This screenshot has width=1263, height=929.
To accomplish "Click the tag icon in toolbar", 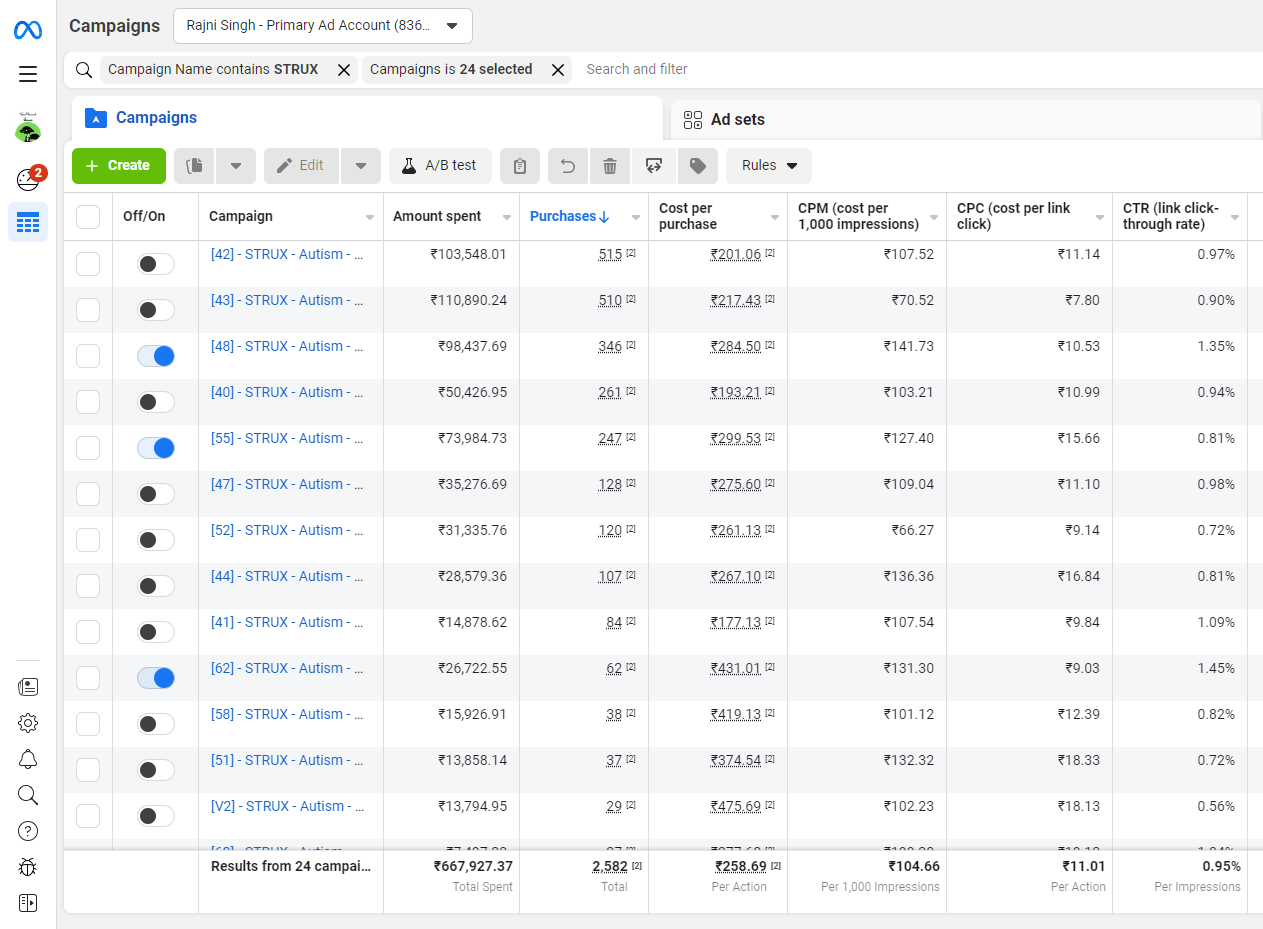I will tap(698, 166).
